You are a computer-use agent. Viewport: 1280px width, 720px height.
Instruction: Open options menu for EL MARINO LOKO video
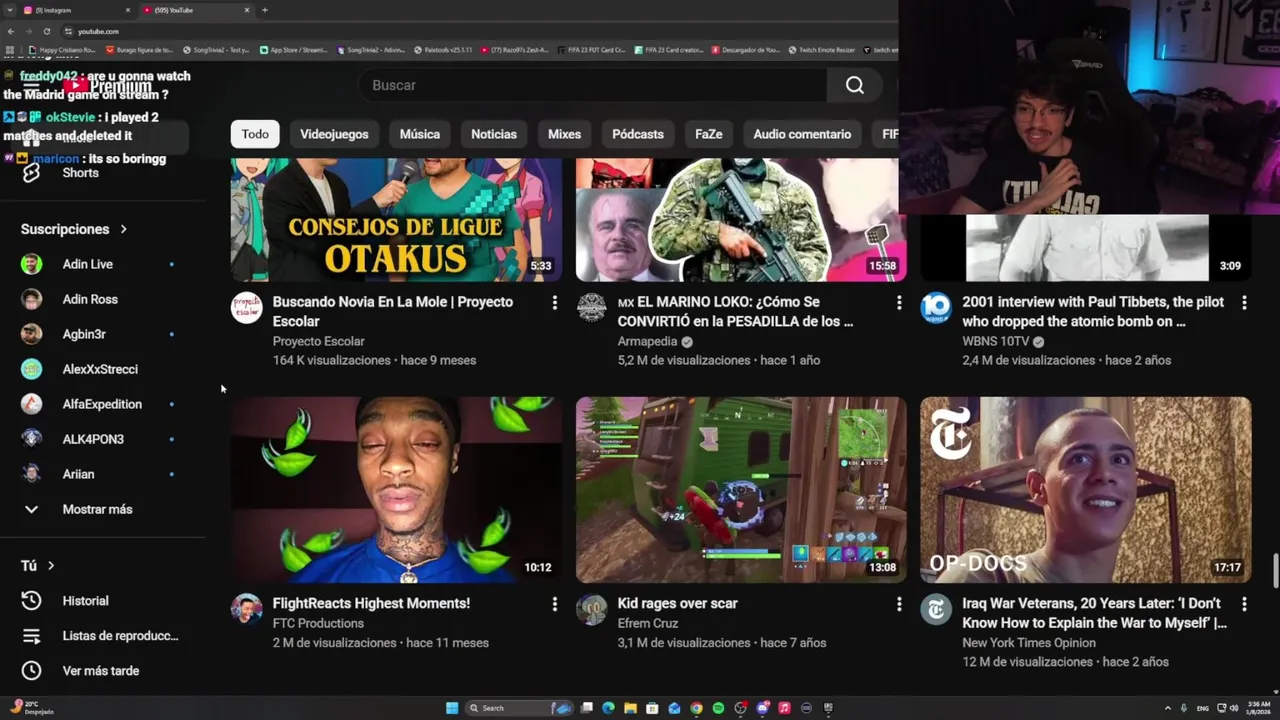tap(899, 302)
